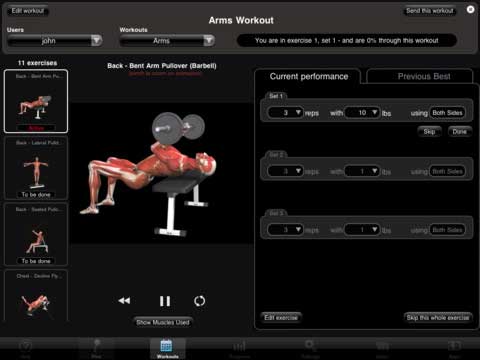Expand the Workouts dropdown showing Arms
The image size is (480, 360).
pos(167,41)
